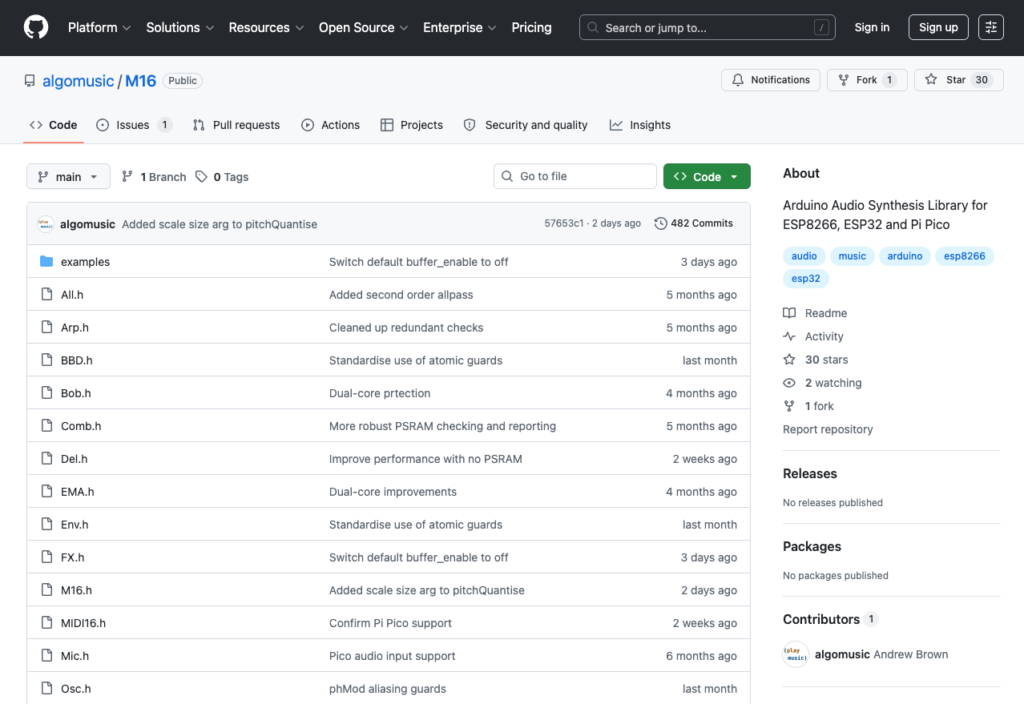Screen dimensions: 1024x704
Task: Click the branch icon next to 1 Branch
Action: (x=127, y=176)
